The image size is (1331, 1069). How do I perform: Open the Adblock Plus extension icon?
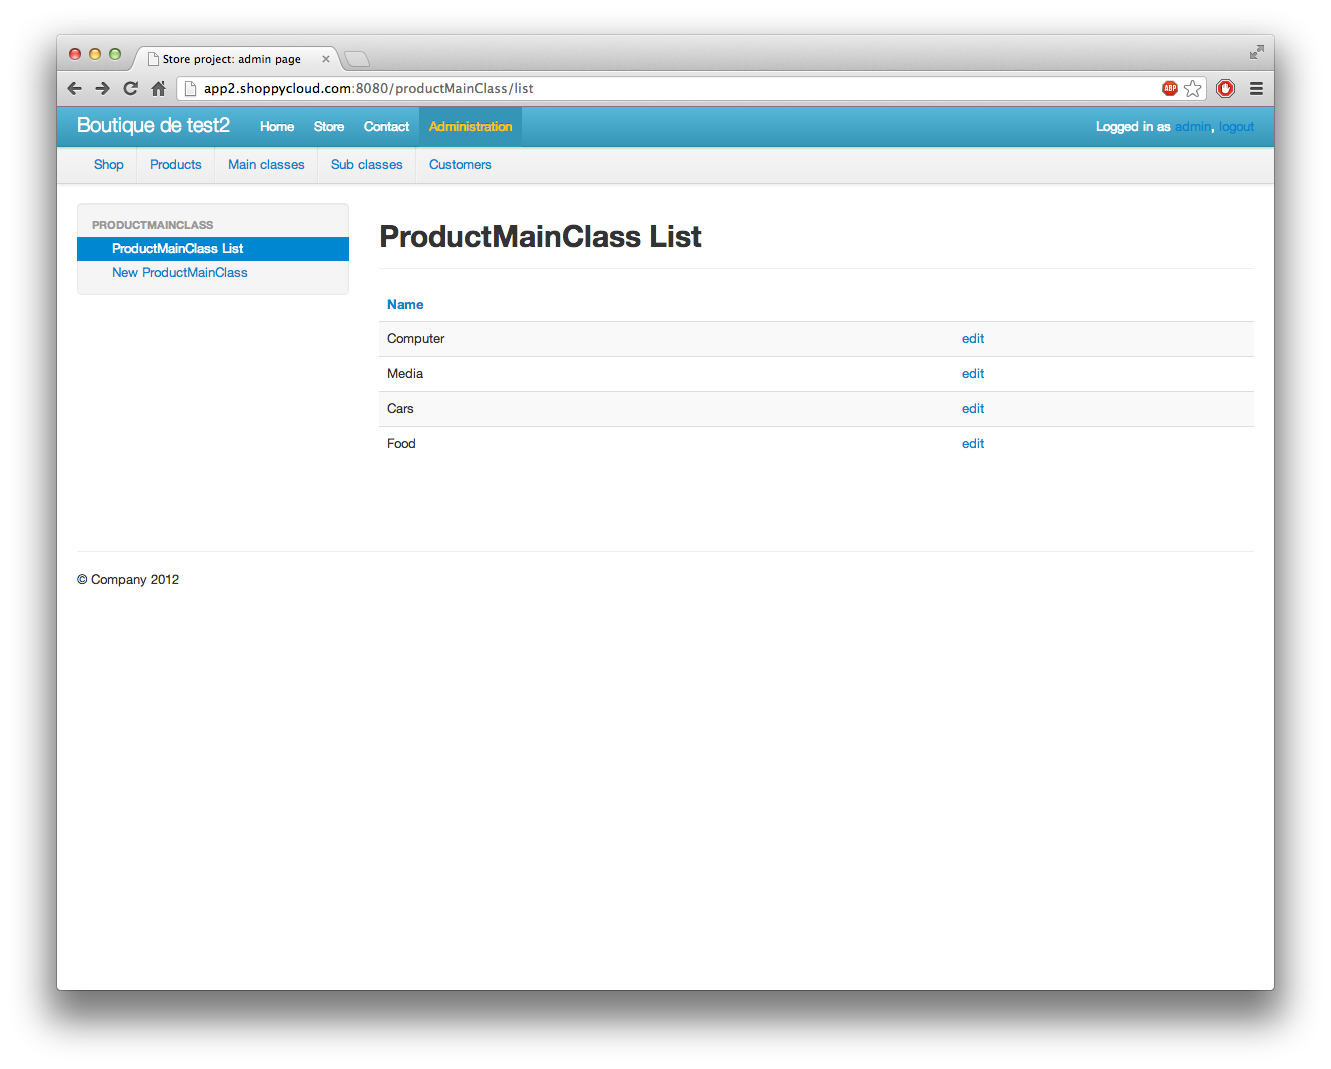[1169, 89]
